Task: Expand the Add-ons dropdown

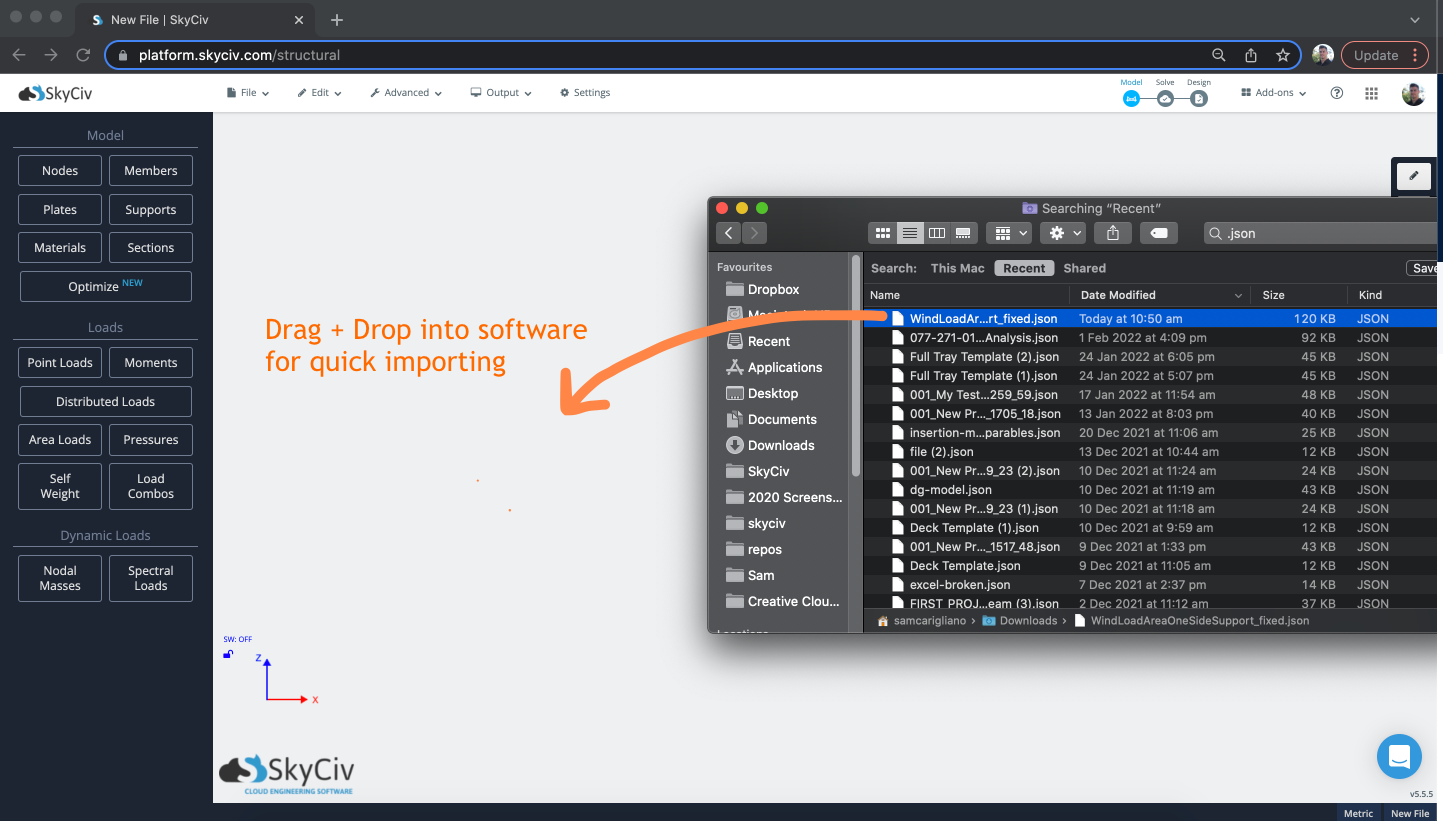Action: 1272,92
